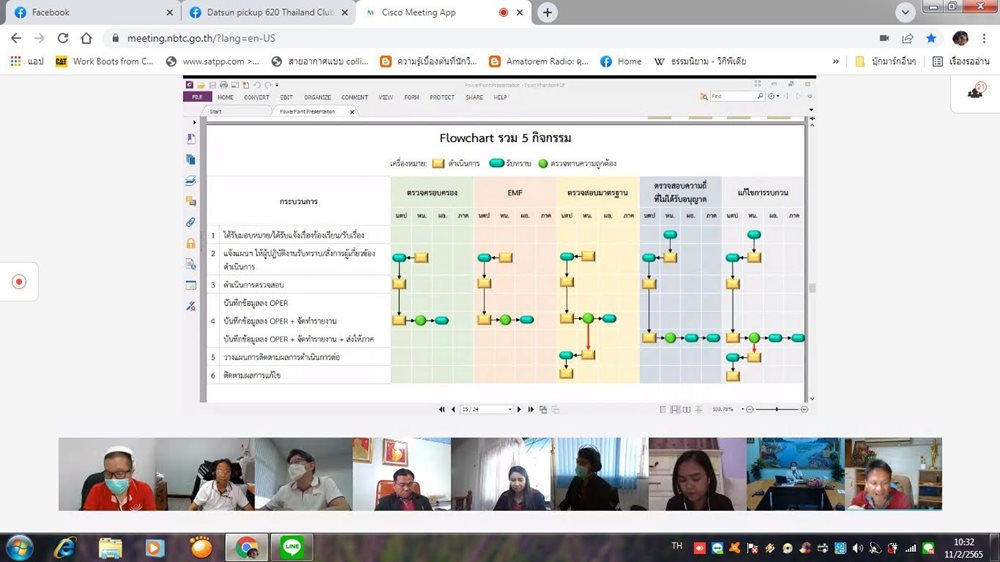1000x562 pixels.
Task: Open the camera permission icon in address bar
Action: (884, 38)
